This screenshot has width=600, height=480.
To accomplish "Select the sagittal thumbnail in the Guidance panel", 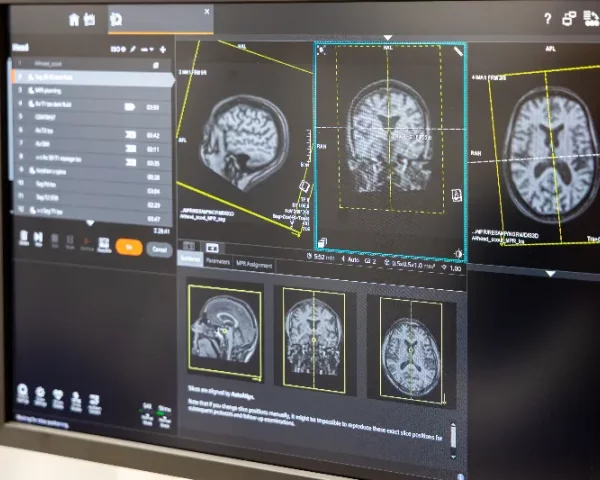I will click(225, 332).
